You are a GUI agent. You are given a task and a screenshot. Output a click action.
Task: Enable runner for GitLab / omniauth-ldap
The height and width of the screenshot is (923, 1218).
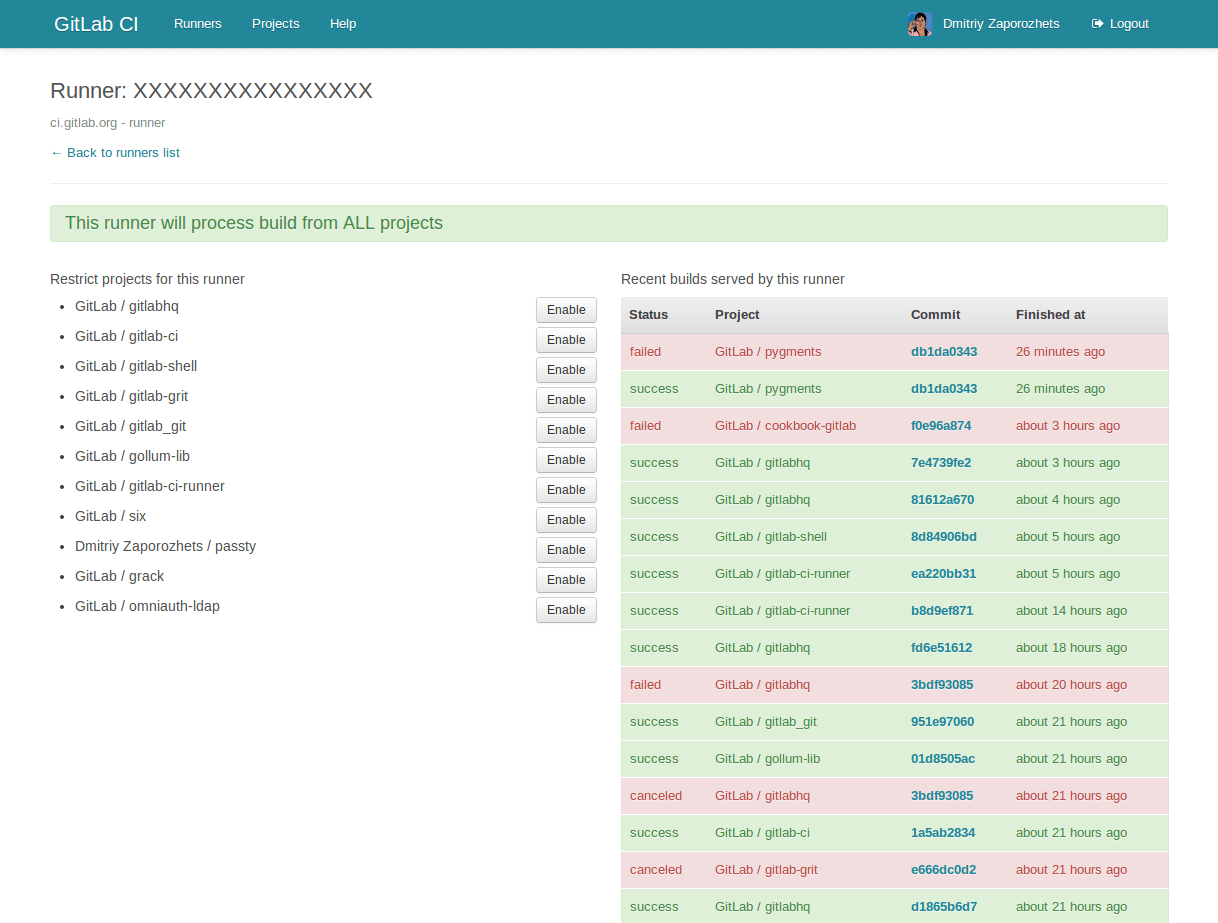click(566, 610)
